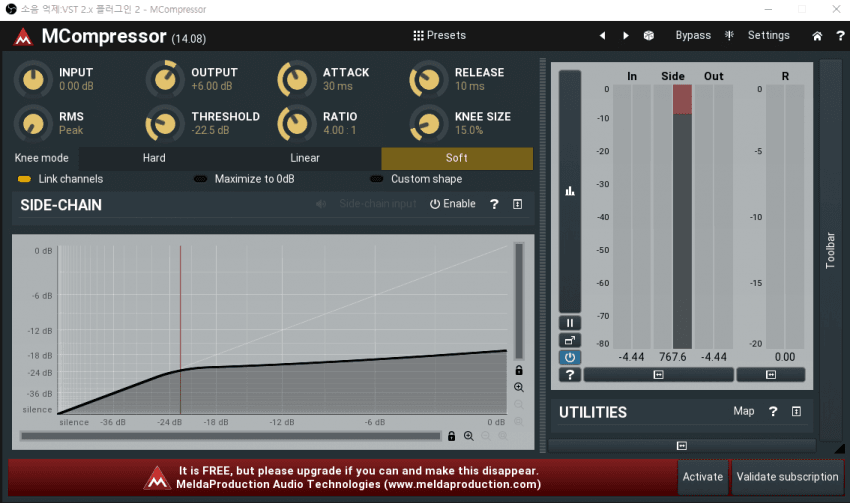Collapse the SIDE-CHAIN panel
Screen dimensions: 850x503
pyautogui.click(x=518, y=204)
